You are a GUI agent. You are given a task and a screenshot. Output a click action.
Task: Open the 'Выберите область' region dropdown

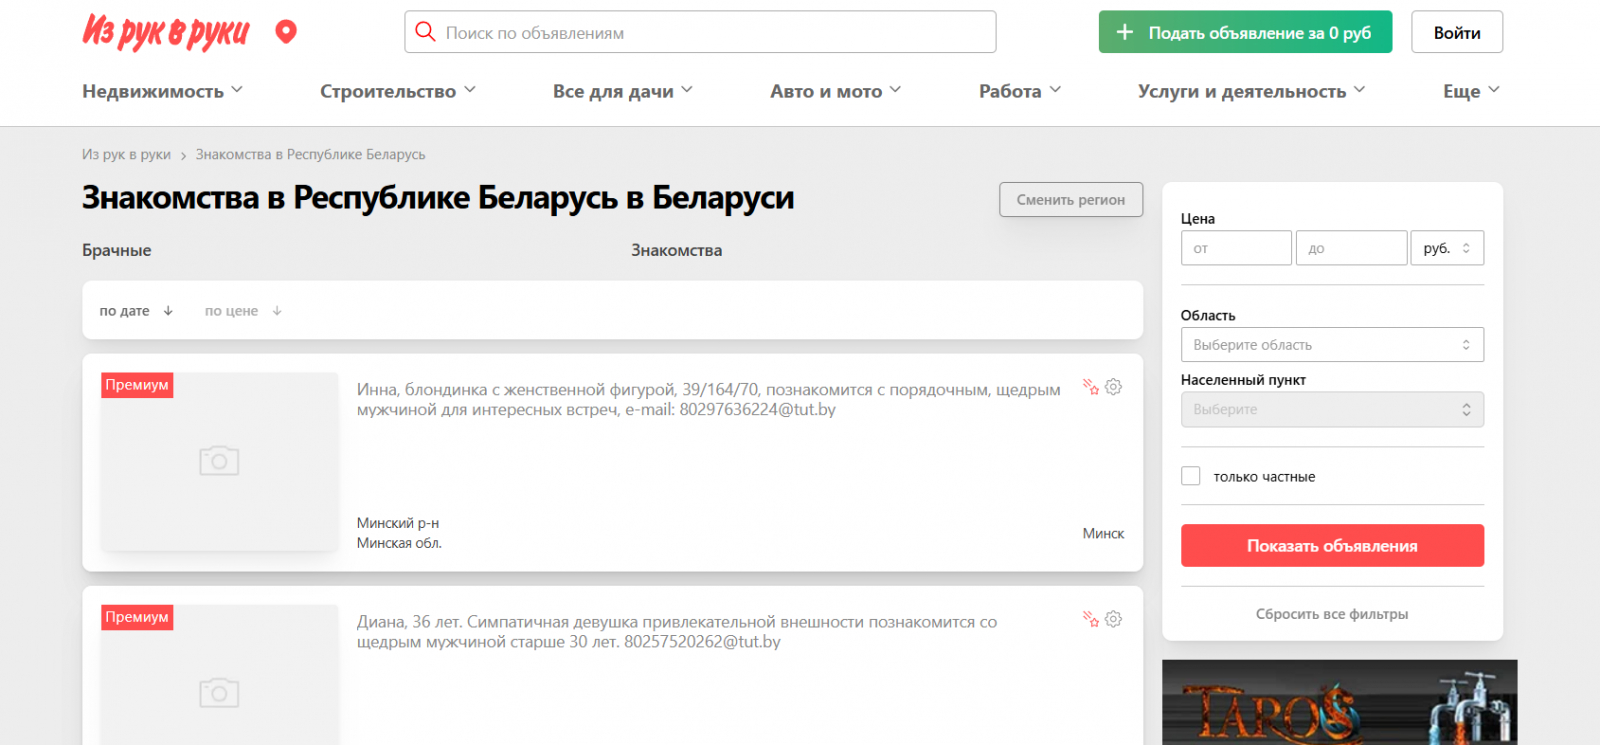click(x=1331, y=345)
